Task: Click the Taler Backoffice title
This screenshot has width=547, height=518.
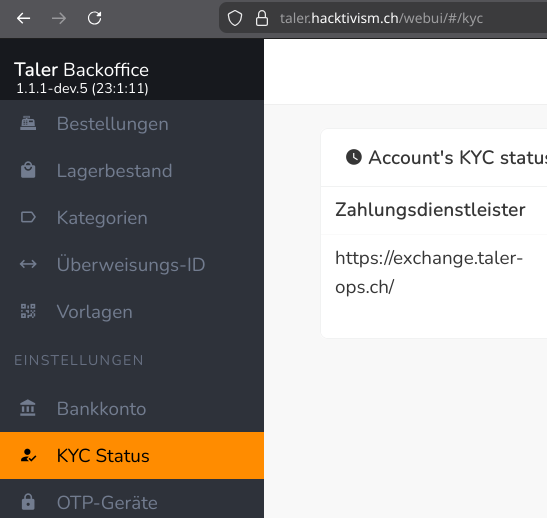Action: point(82,69)
